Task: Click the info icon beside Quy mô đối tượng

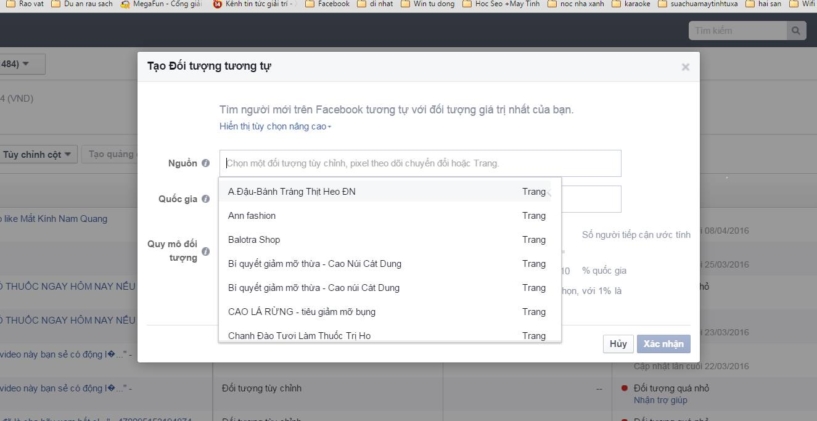Action: click(x=205, y=251)
